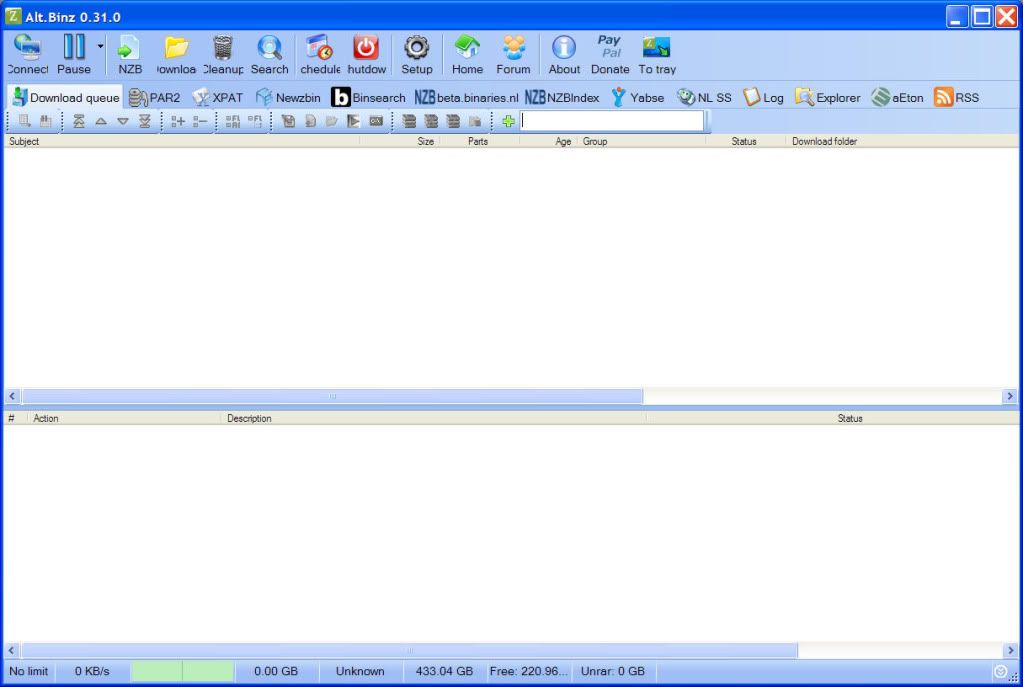Click the gear icon in the status bar corner
Viewport: 1023px width, 687px height.
[1000, 671]
